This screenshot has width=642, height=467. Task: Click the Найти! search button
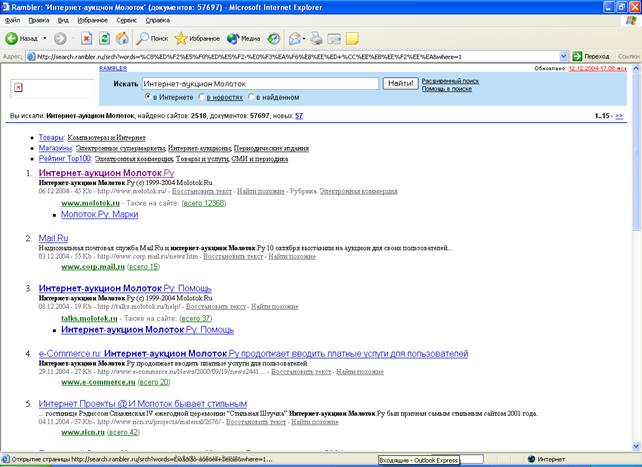[x=399, y=84]
